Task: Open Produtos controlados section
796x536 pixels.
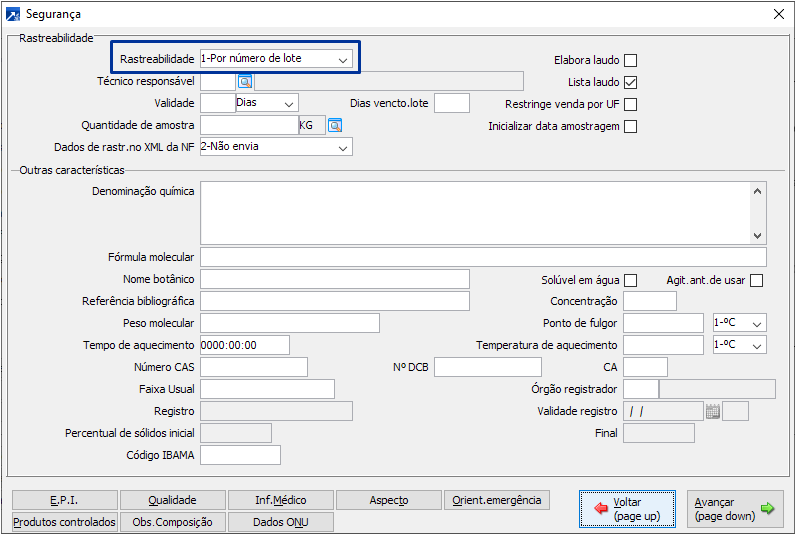Action: click(64, 522)
